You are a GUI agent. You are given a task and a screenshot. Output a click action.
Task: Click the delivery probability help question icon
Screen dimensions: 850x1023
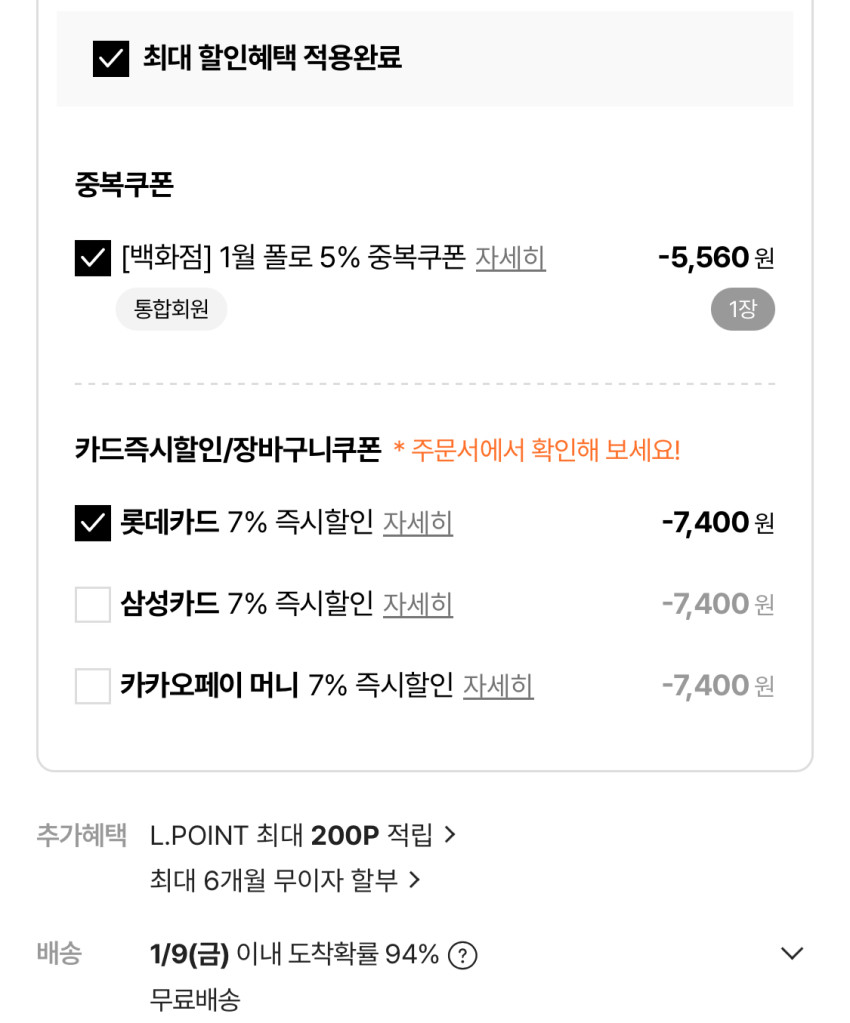462,955
